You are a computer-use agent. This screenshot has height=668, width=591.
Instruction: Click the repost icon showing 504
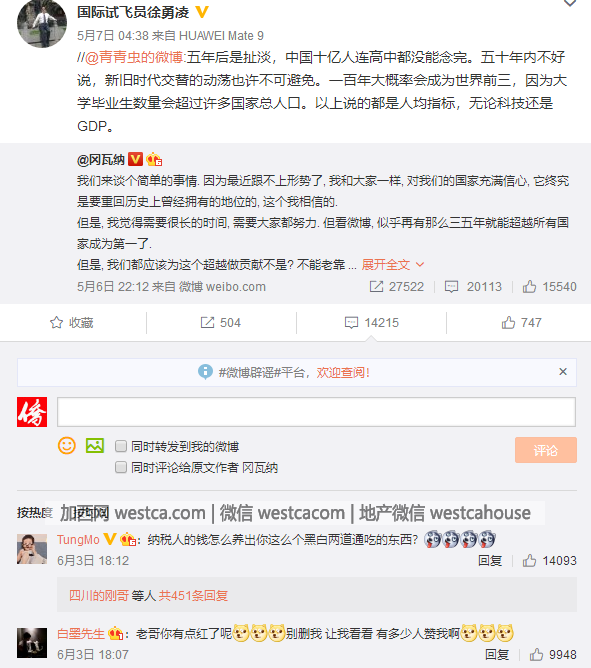pyautogui.click(x=207, y=322)
